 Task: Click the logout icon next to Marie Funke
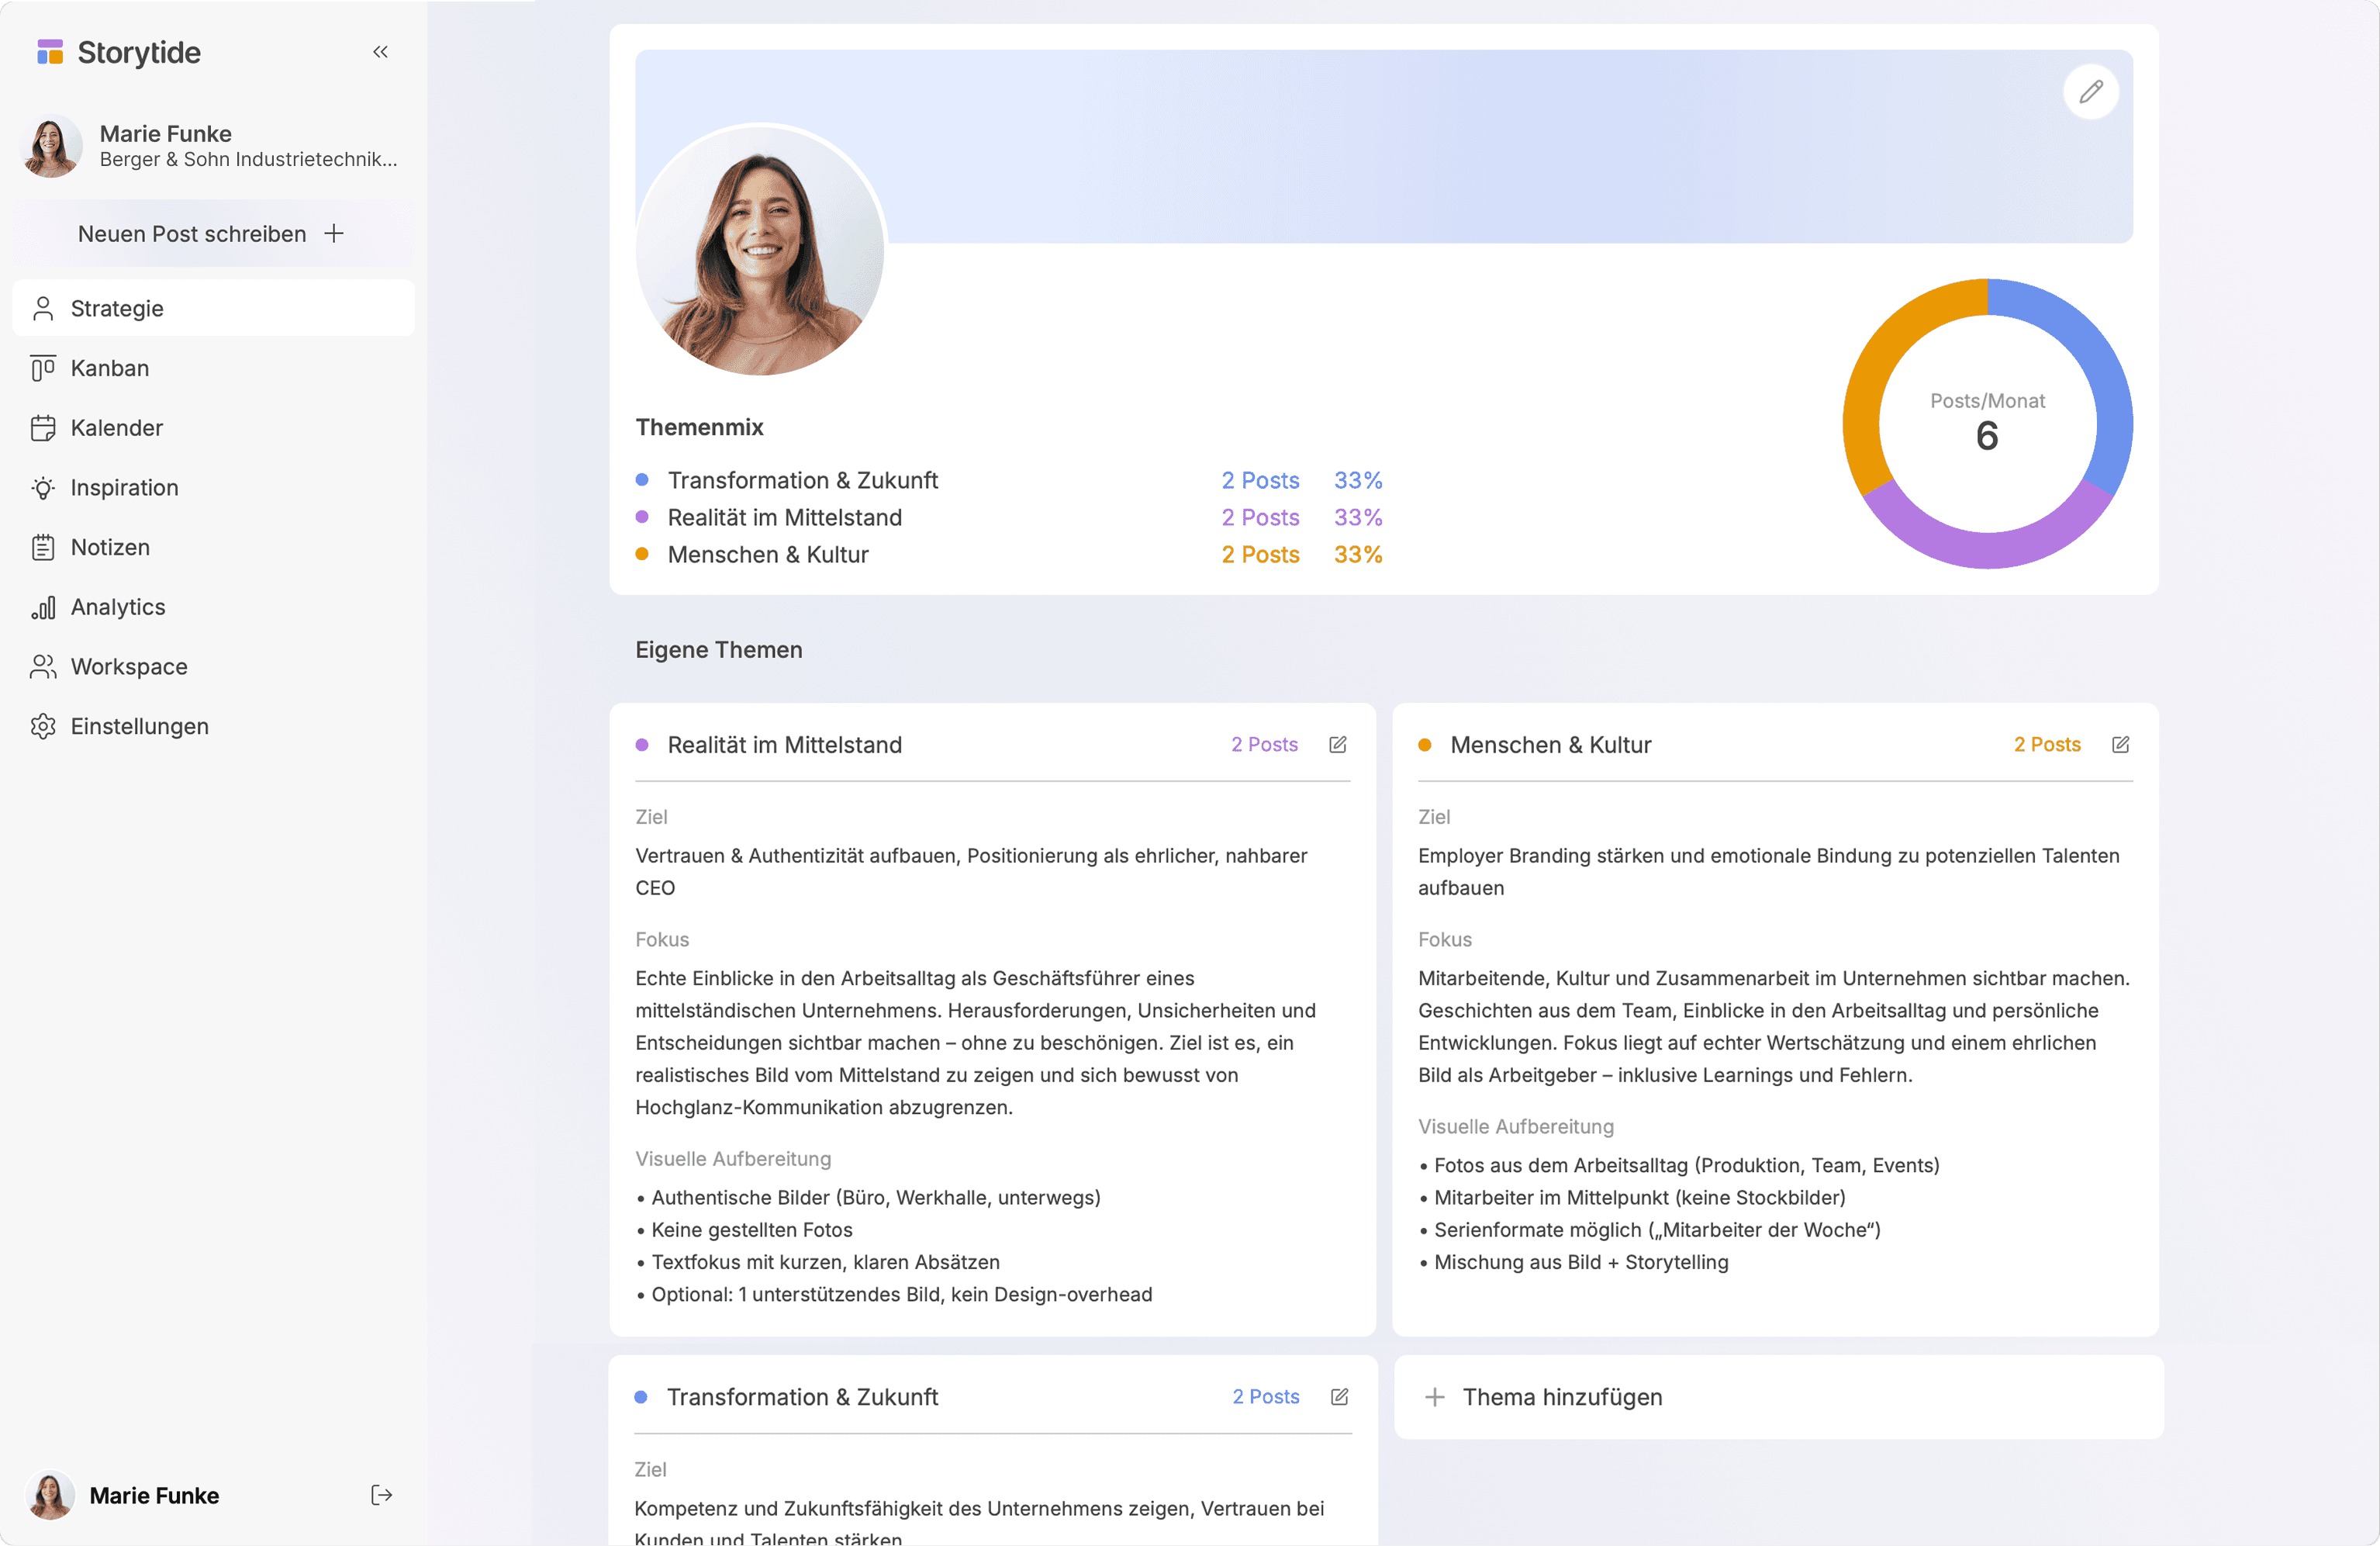(381, 1495)
